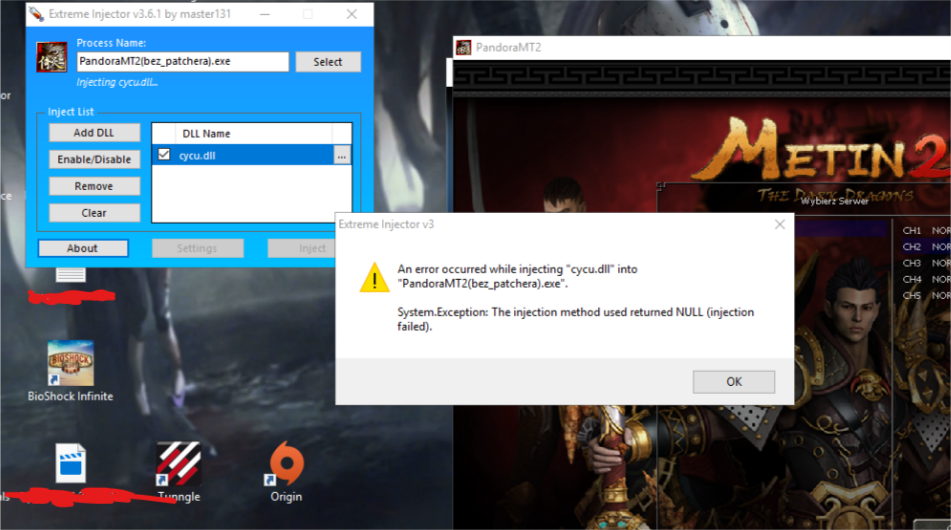Click Clear button in Inject List

pyautogui.click(x=94, y=213)
